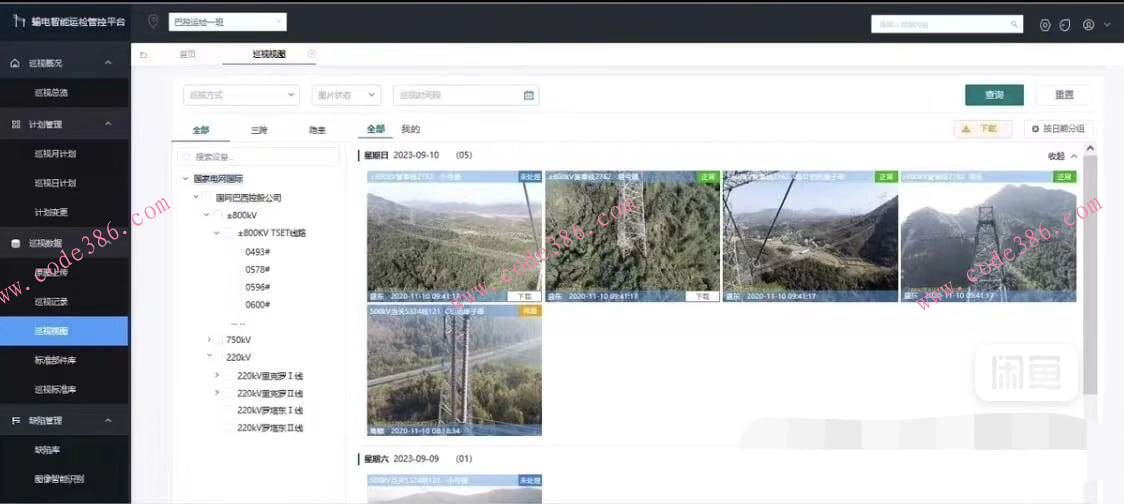Image resolution: width=1124 pixels, height=504 pixels.
Task: Select the highlighted 巡视视图 sidebar item
Action: [65, 331]
